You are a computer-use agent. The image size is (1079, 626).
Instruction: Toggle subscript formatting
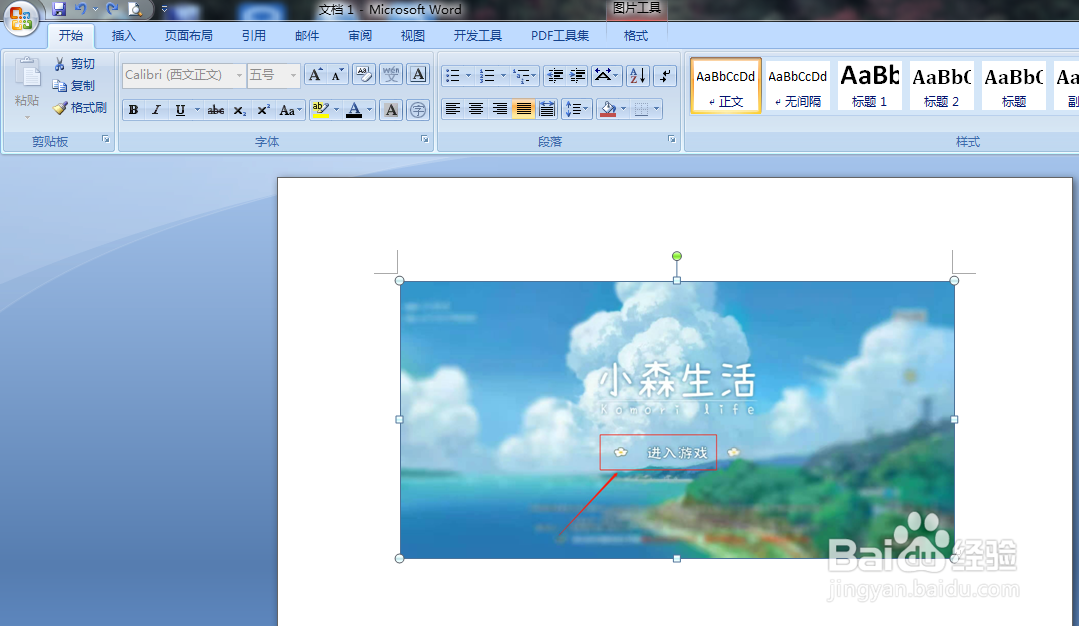tap(239, 110)
